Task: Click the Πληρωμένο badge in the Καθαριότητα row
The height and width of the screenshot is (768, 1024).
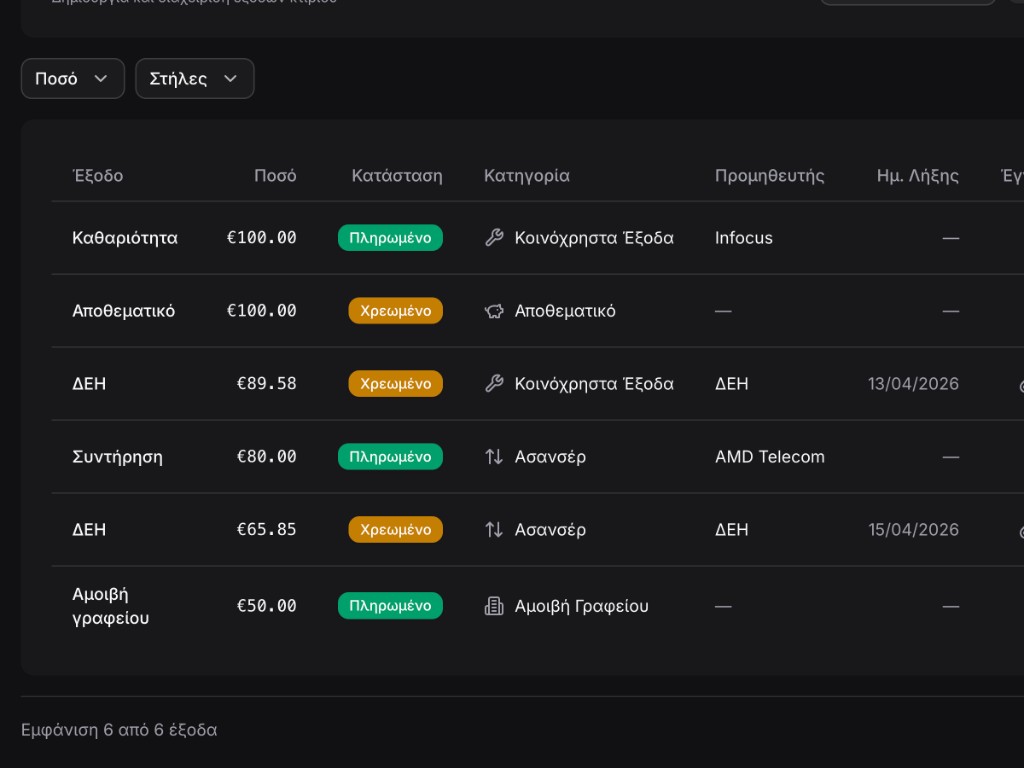Action: [x=390, y=238]
